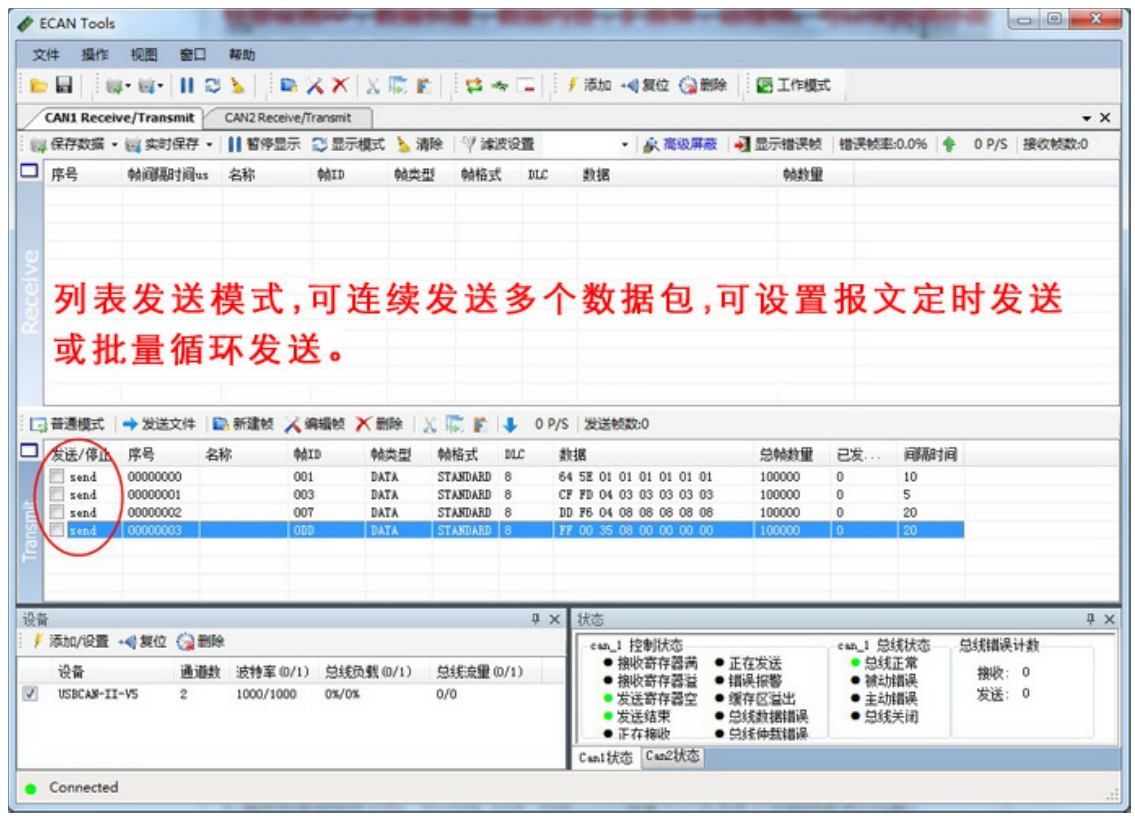Click the copy icon in the main toolbar
The height and width of the screenshot is (816, 1135).
click(x=397, y=85)
